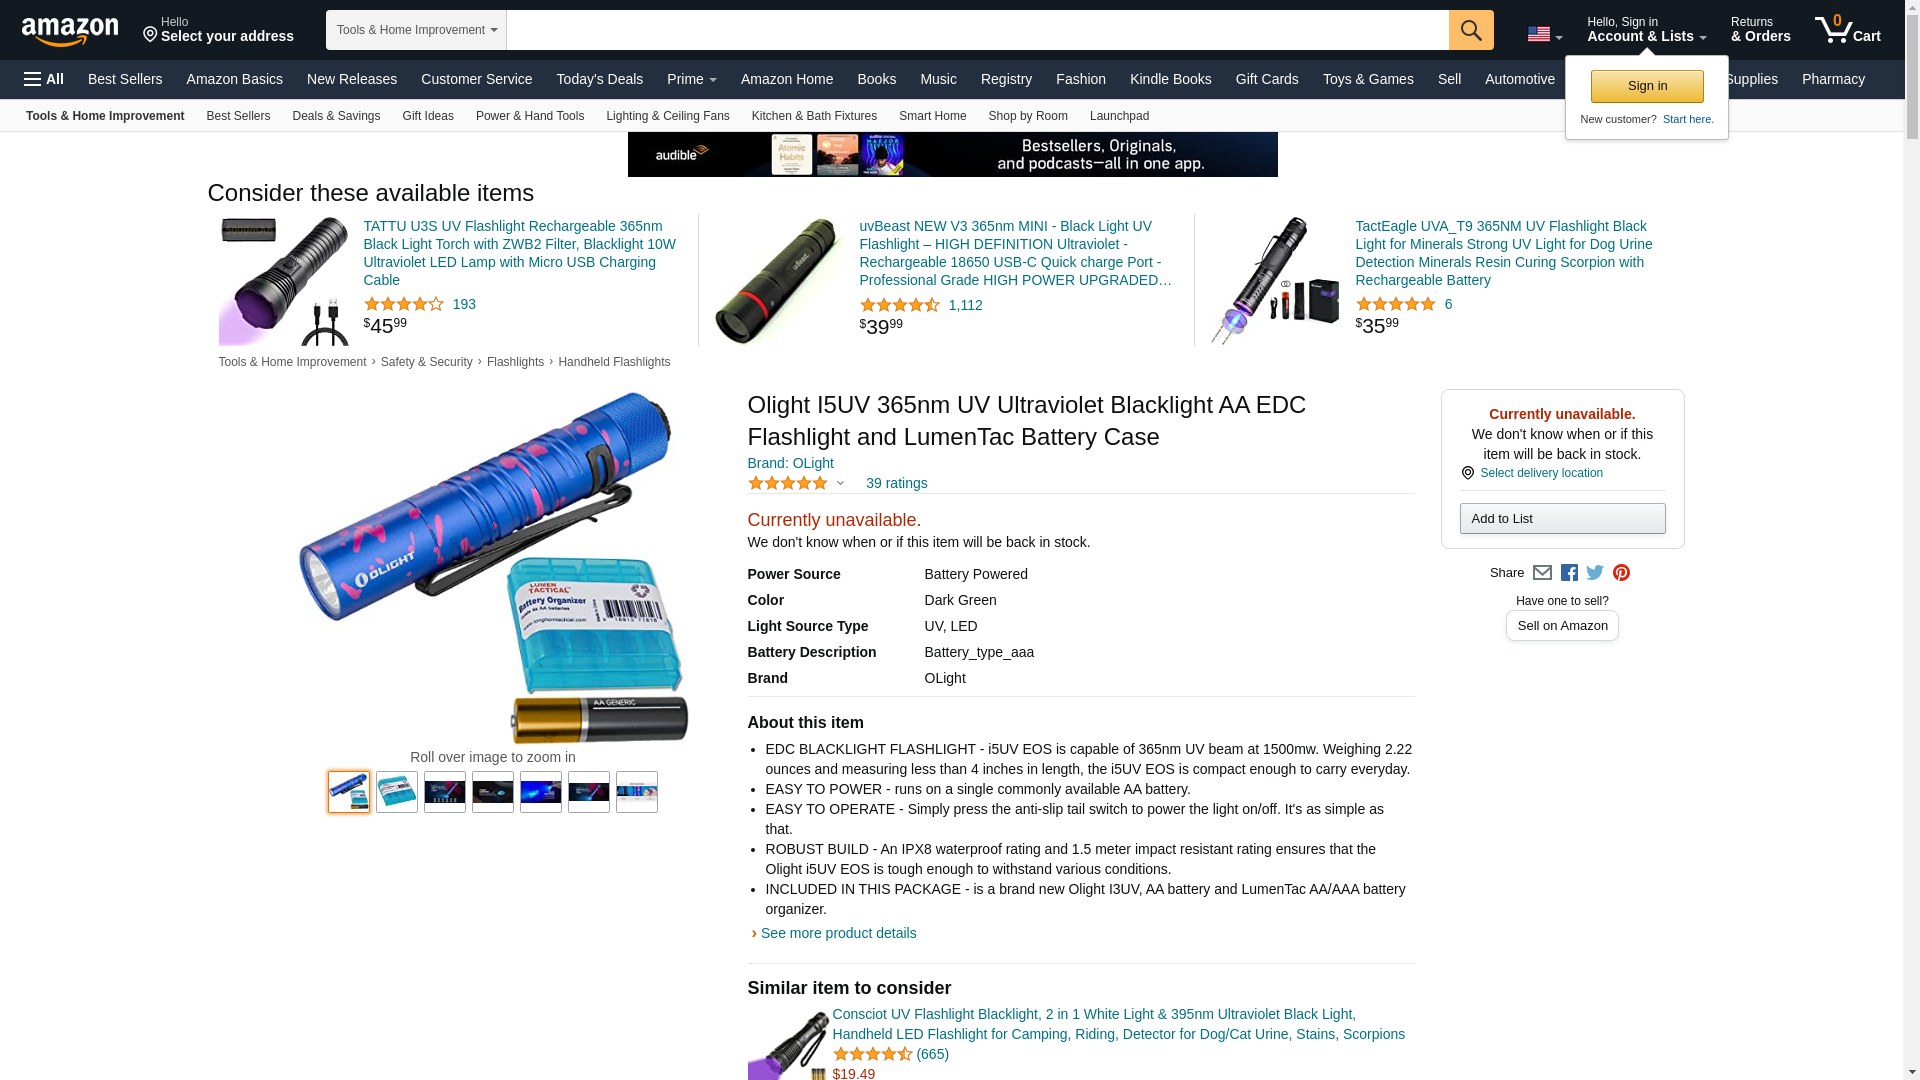Share via email envelope icon
The image size is (1920, 1080).
1542,573
